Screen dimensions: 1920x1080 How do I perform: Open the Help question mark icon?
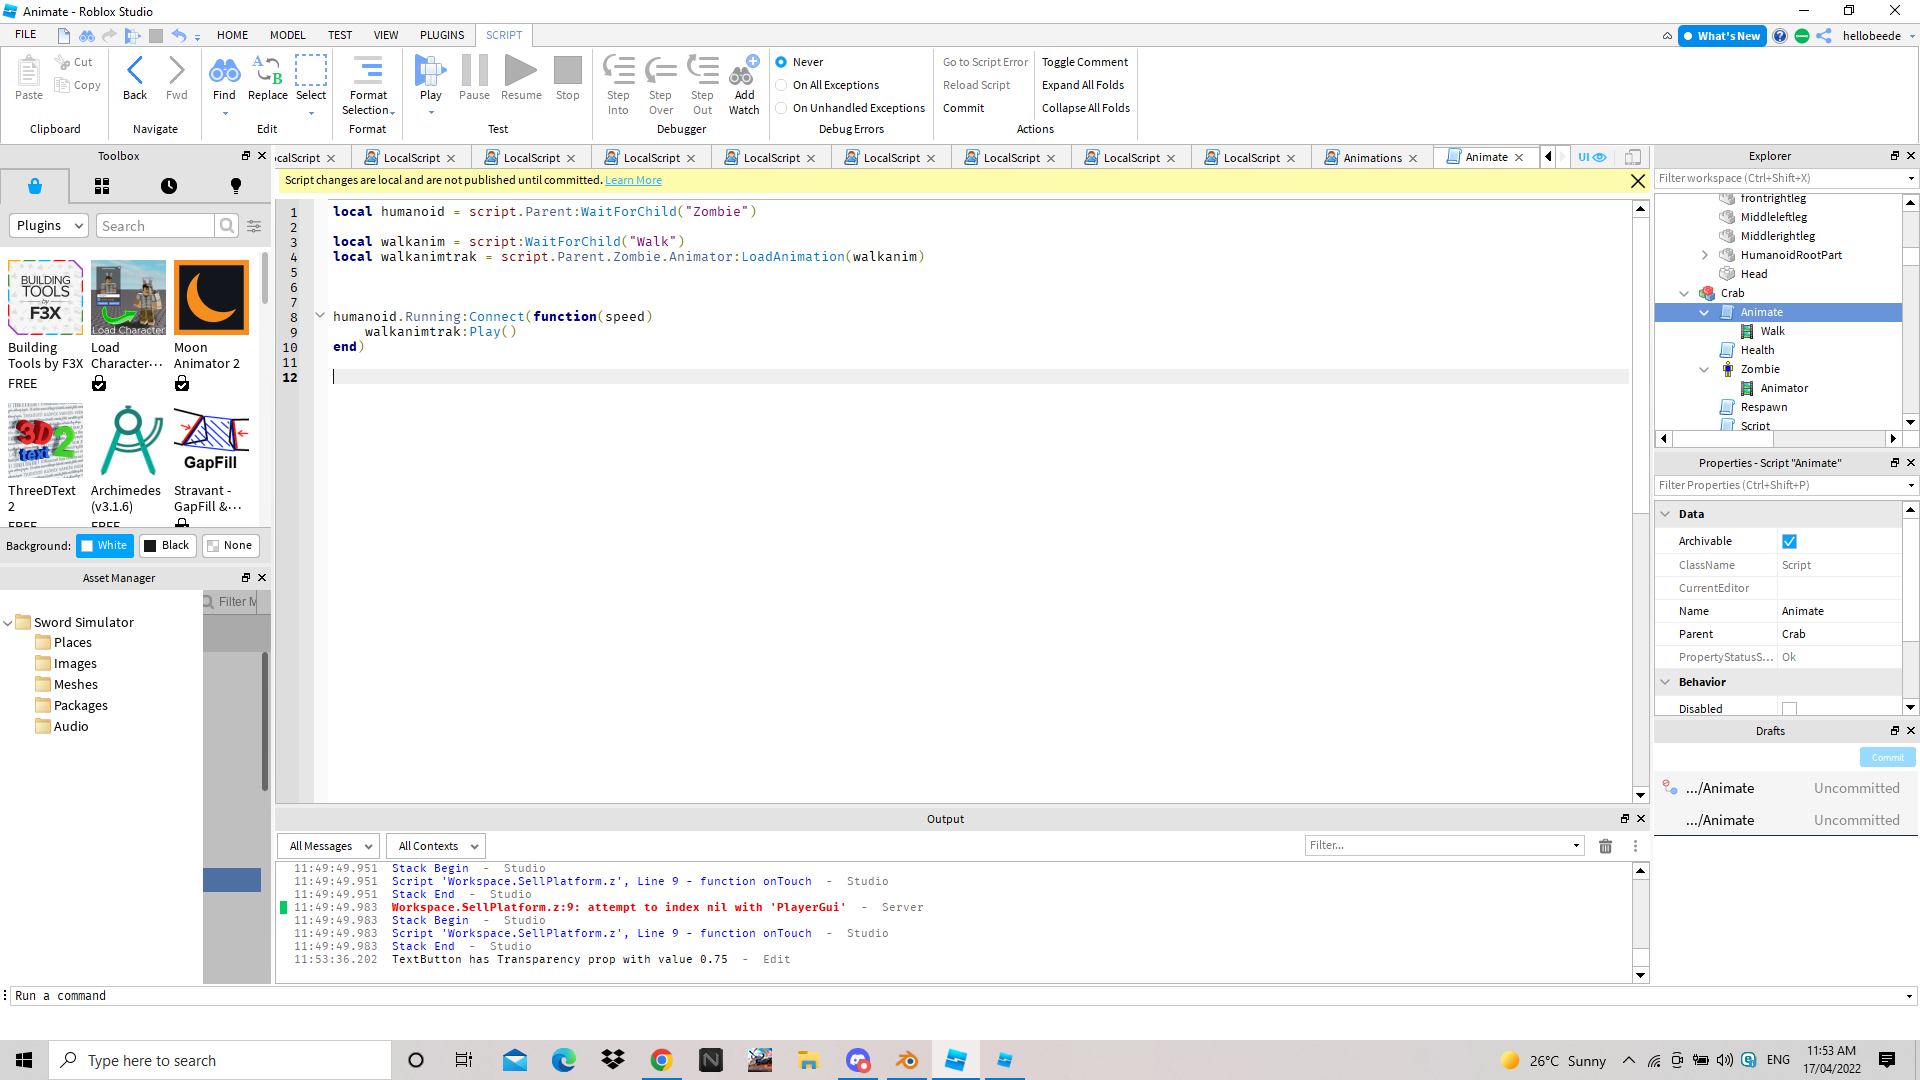[1780, 36]
